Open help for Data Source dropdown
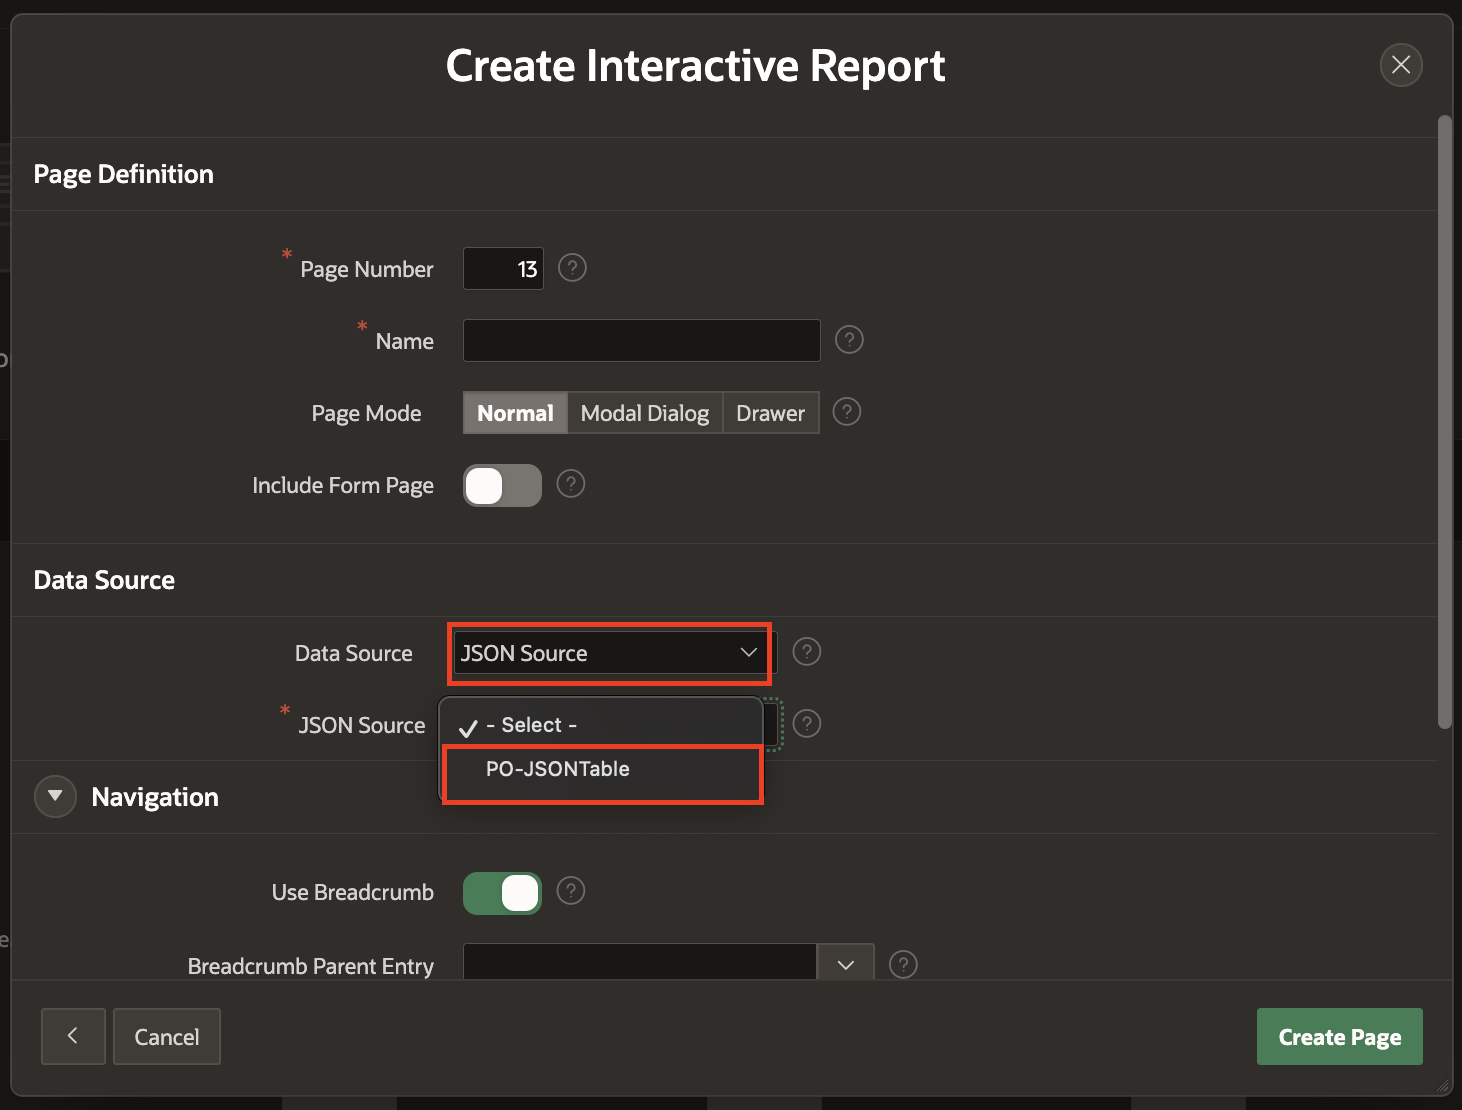Screen dimensions: 1462x1110 (806, 652)
